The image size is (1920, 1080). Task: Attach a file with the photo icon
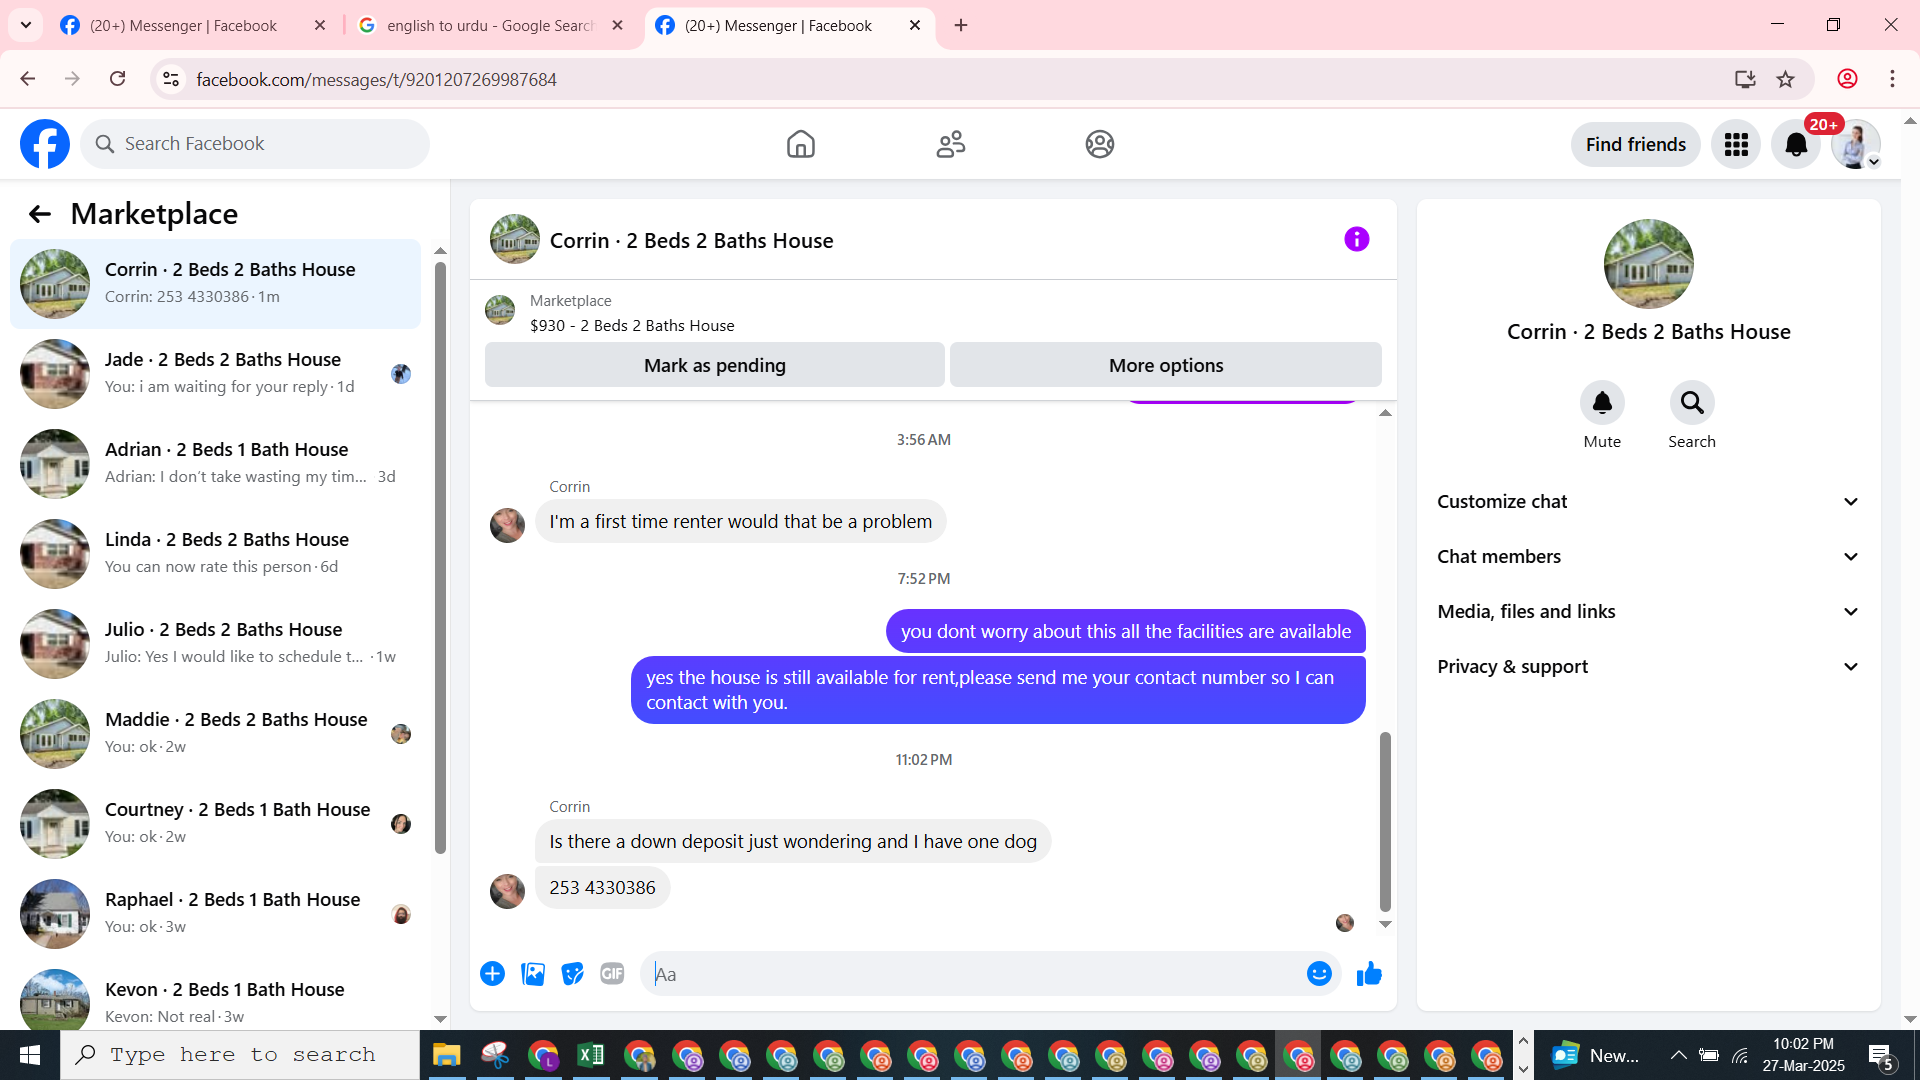pos(533,974)
